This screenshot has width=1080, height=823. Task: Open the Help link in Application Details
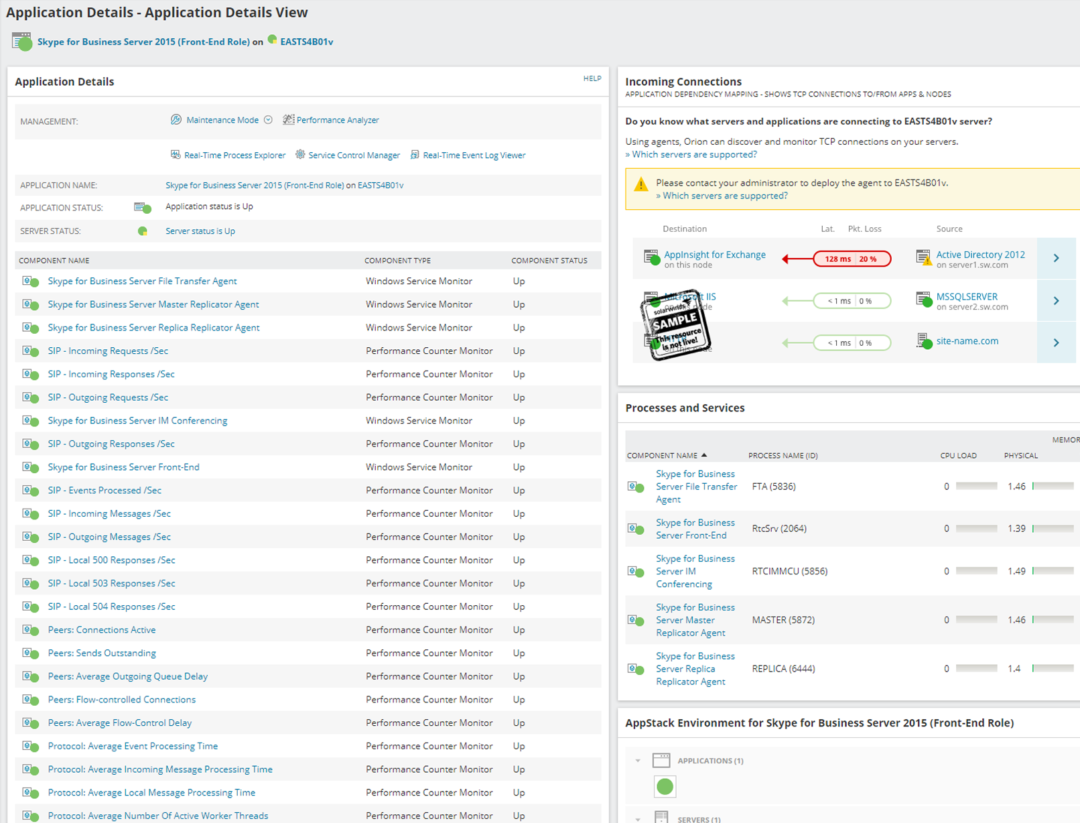click(x=592, y=79)
